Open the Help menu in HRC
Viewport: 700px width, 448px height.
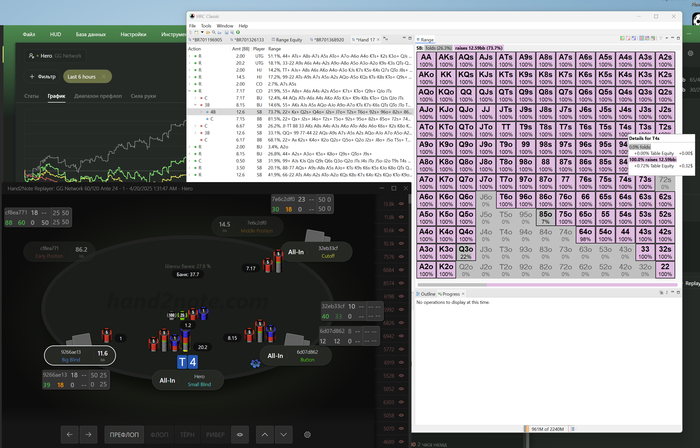point(243,26)
